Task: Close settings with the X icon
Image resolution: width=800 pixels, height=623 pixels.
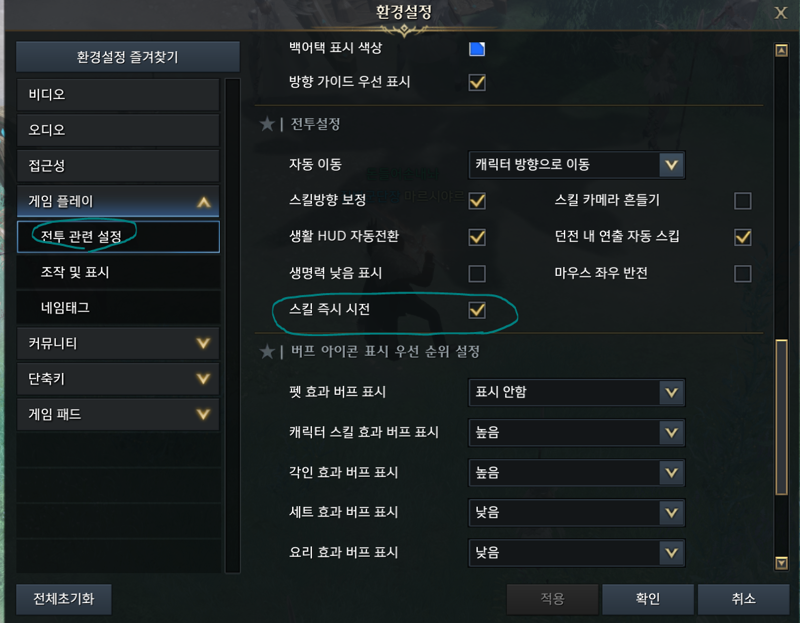Action: [781, 13]
